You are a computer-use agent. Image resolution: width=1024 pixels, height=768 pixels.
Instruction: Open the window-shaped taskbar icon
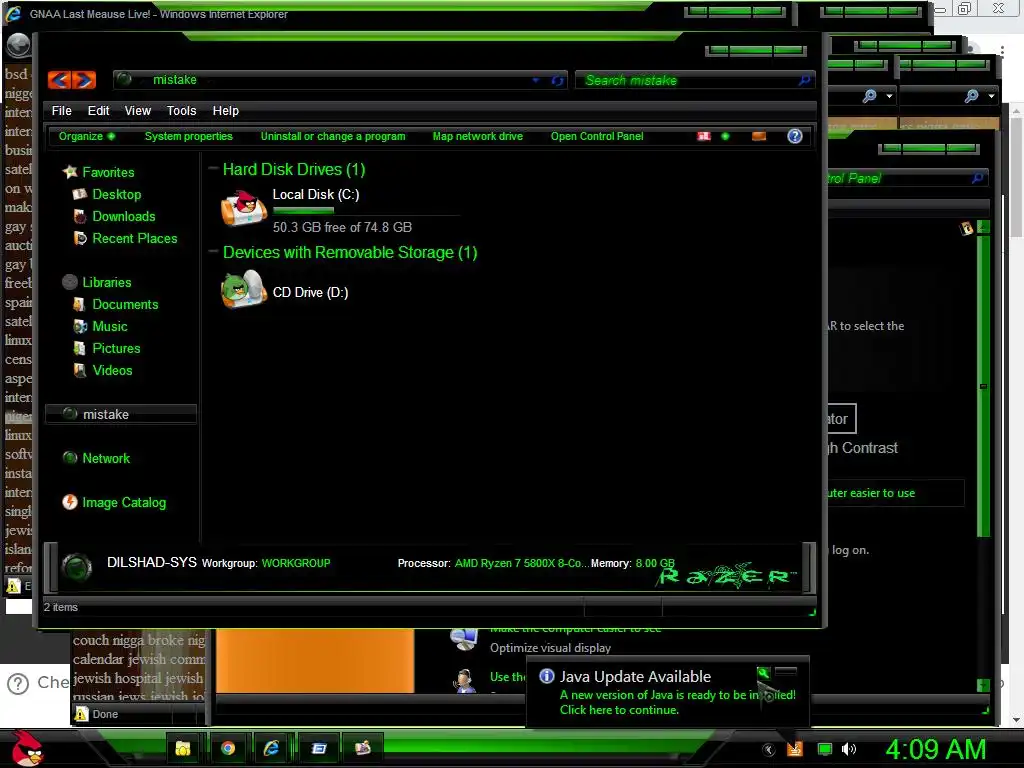pos(319,748)
